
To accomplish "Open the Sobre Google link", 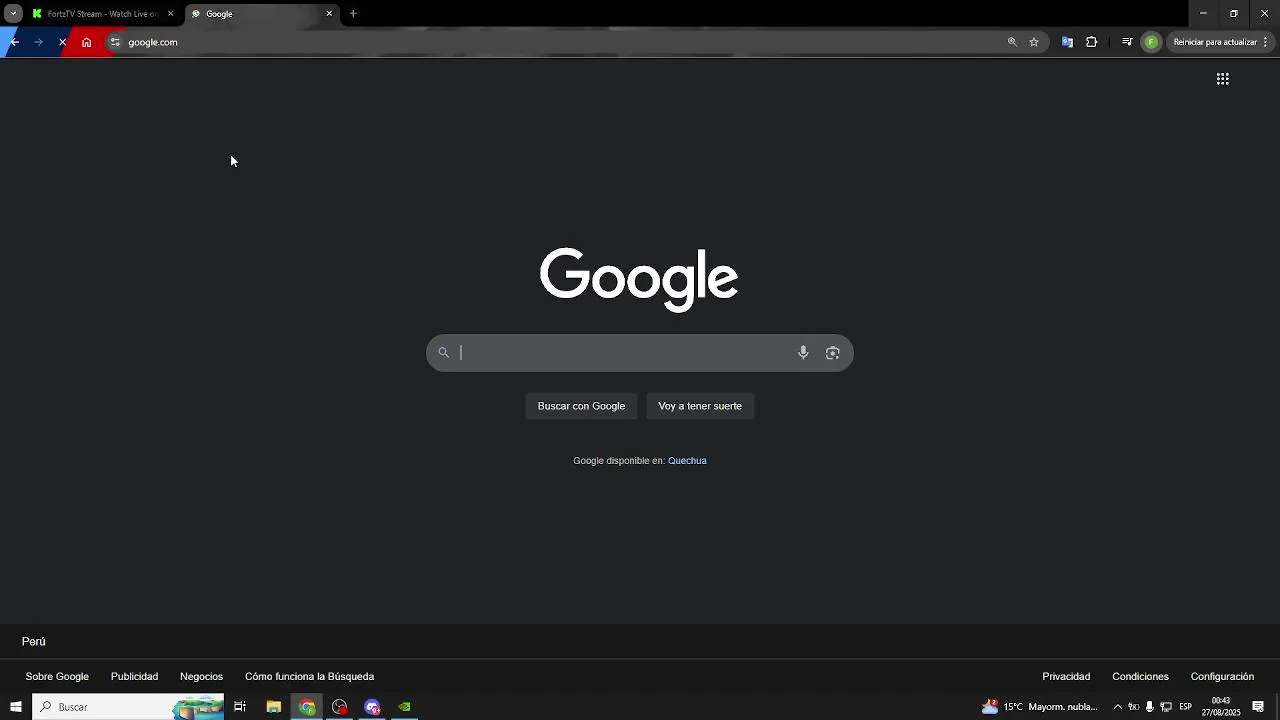I will pyautogui.click(x=57, y=677).
